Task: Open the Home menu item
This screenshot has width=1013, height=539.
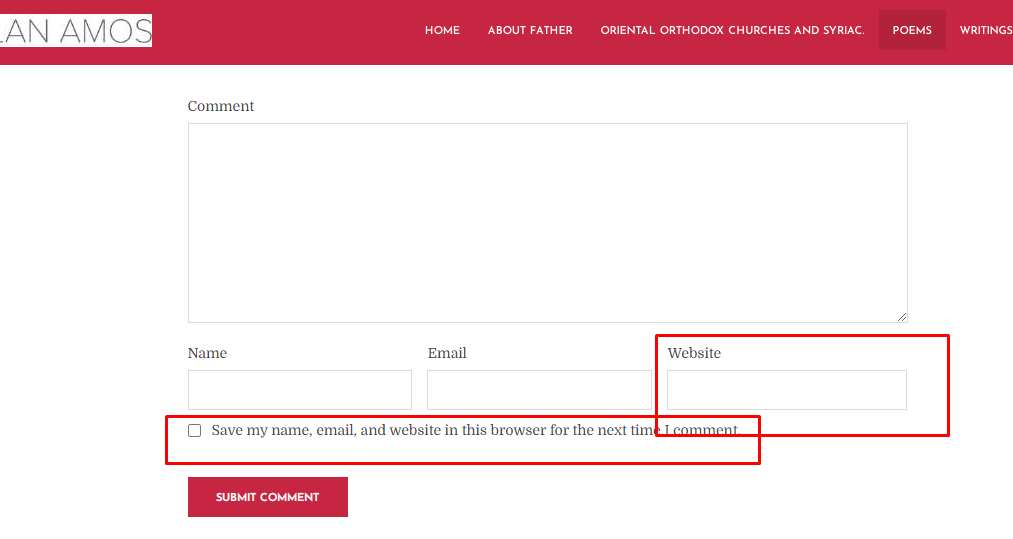Action: (442, 30)
